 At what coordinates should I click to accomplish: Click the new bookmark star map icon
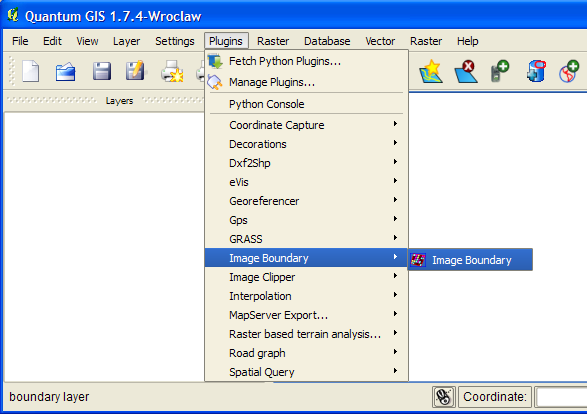pyautogui.click(x=431, y=71)
